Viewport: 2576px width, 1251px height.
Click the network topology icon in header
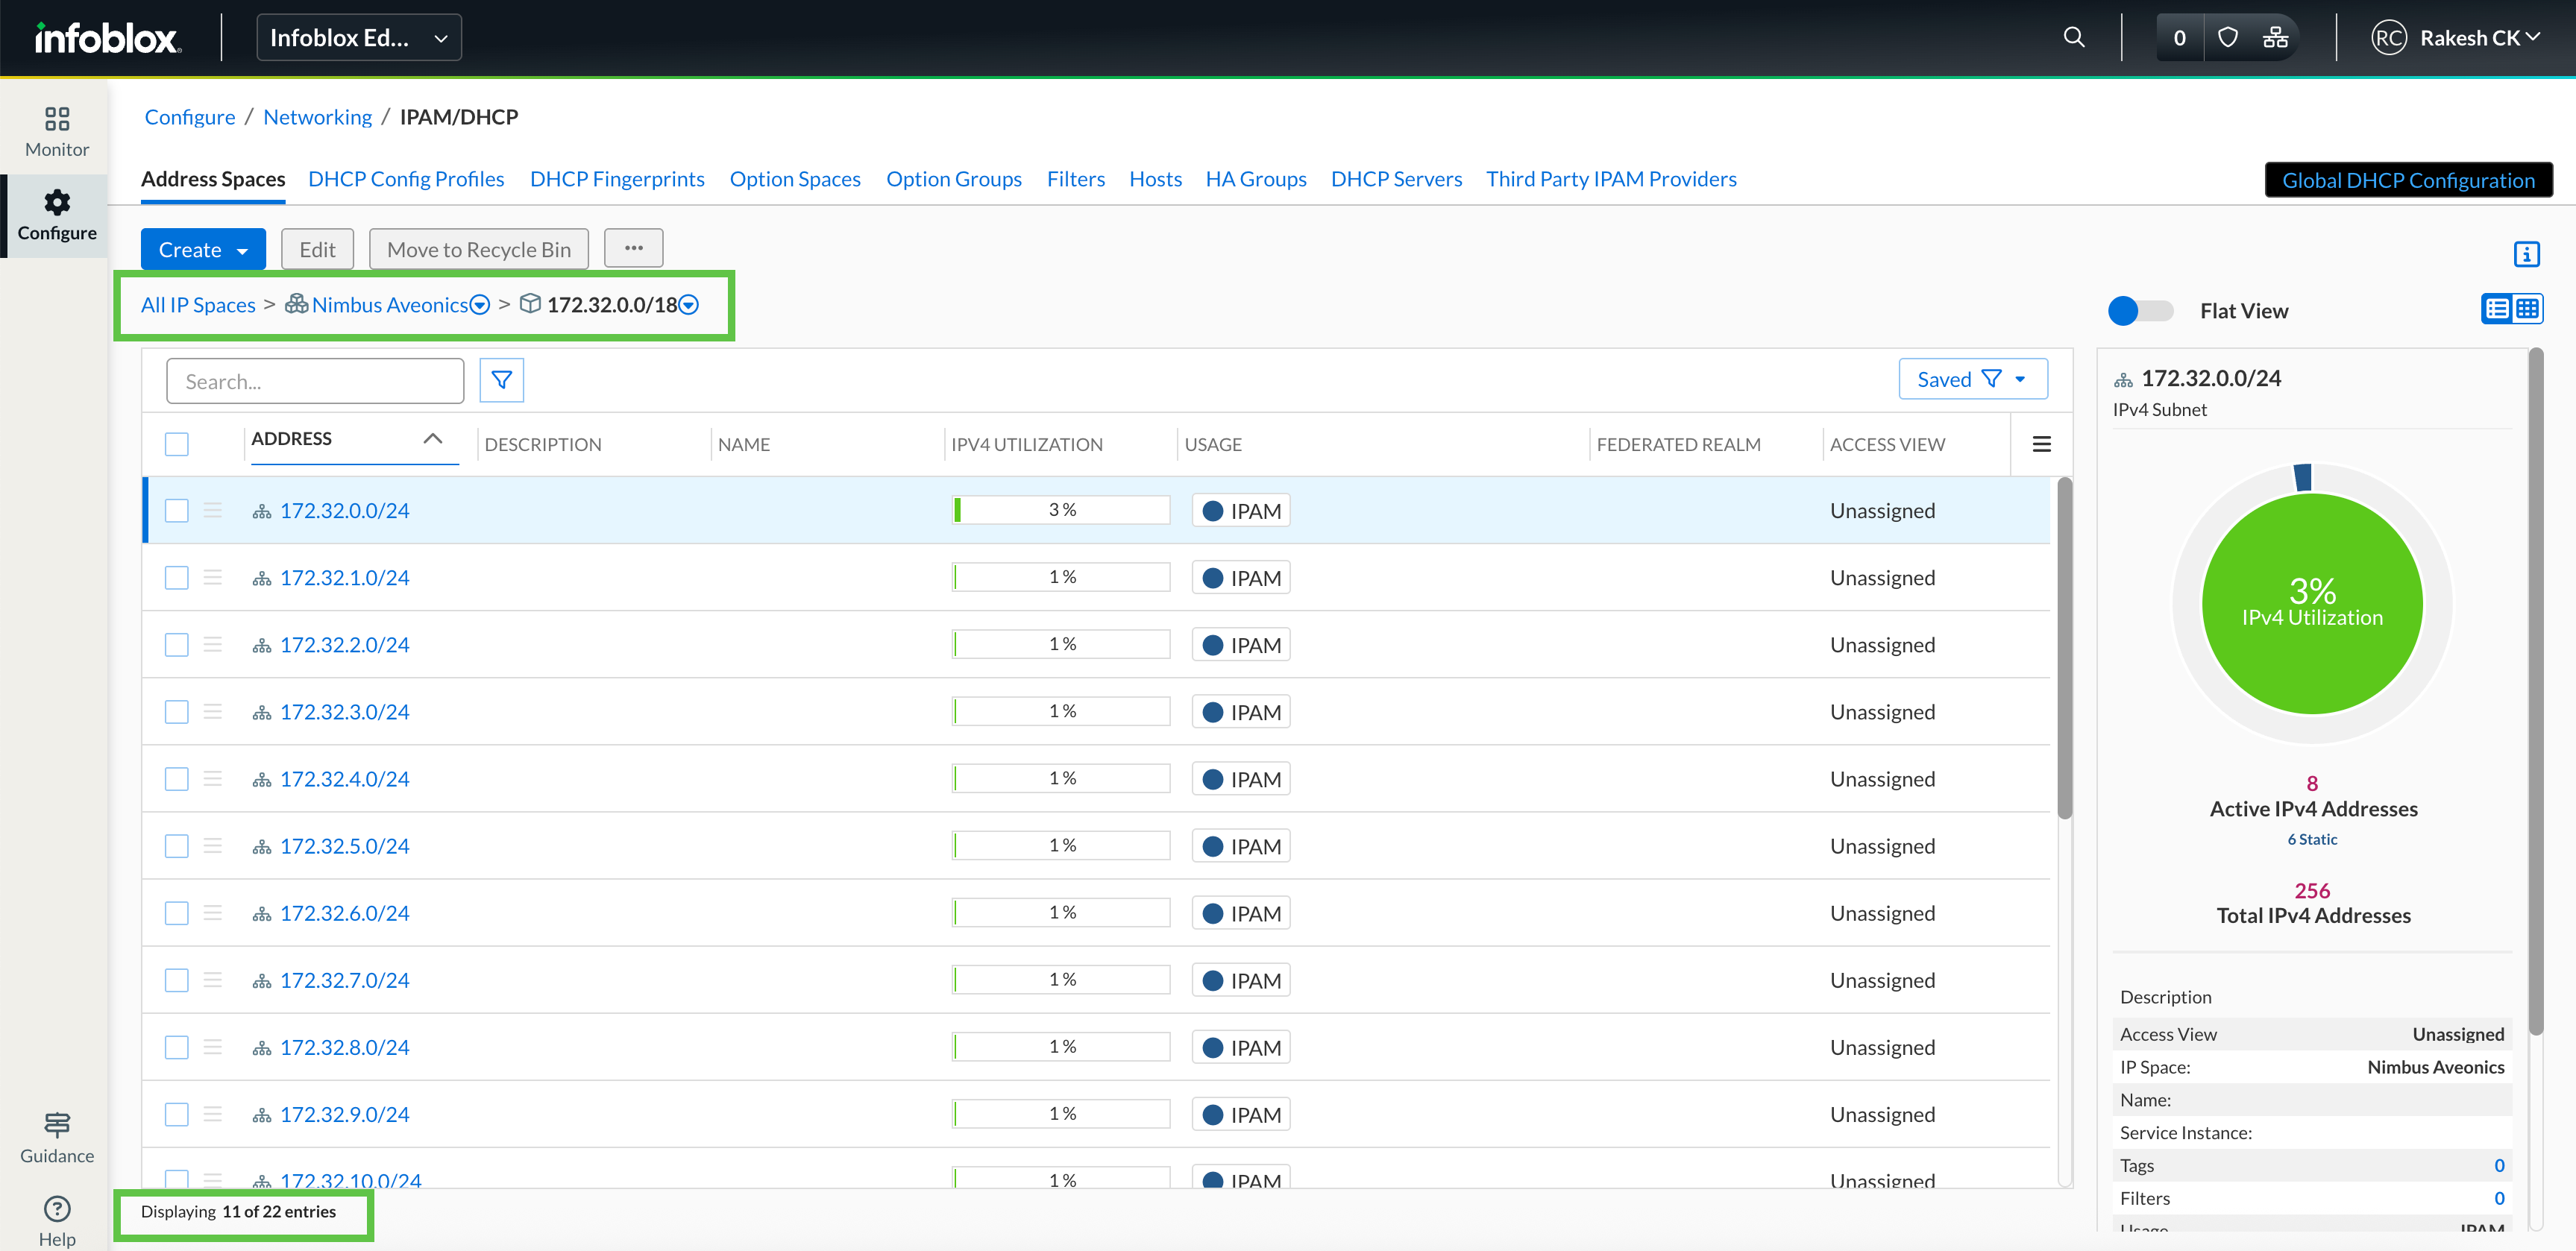(2275, 38)
